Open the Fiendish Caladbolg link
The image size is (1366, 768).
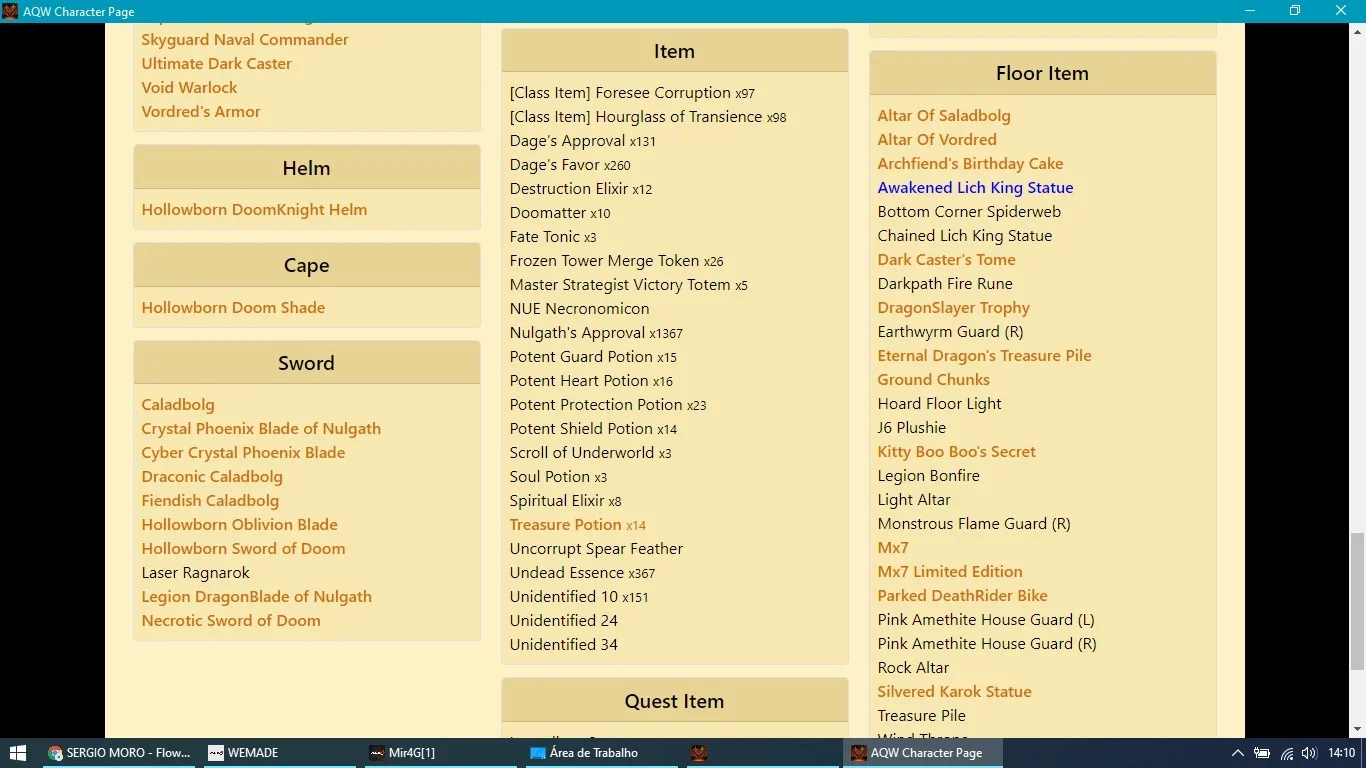point(210,501)
